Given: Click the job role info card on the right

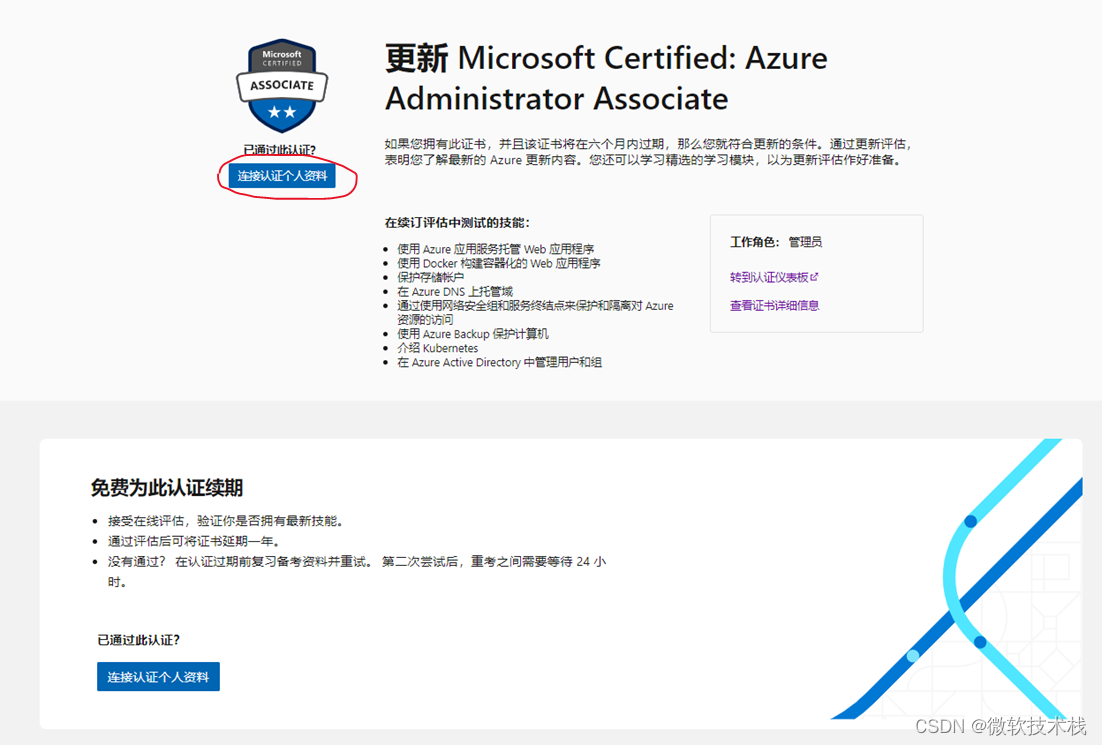Looking at the screenshot, I should 816,273.
